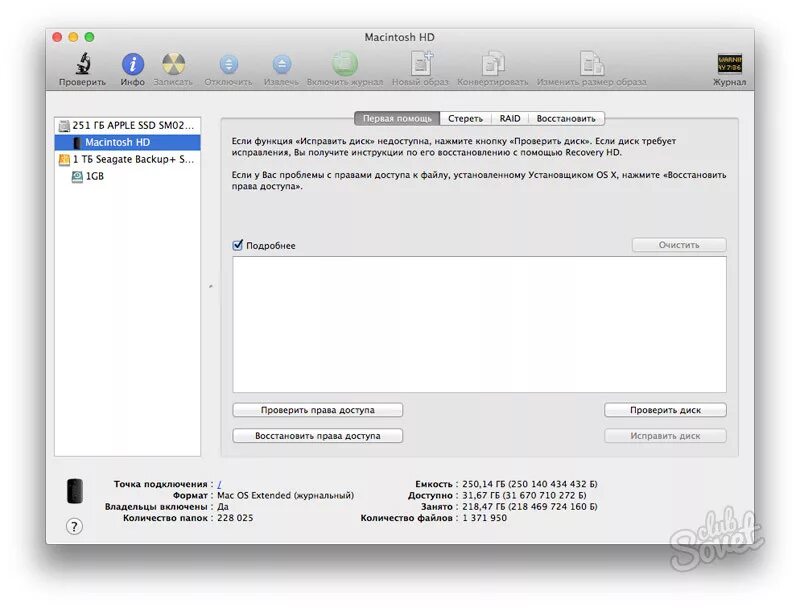Click the green zoom window button
This screenshot has height=608, width=800.
(89, 37)
